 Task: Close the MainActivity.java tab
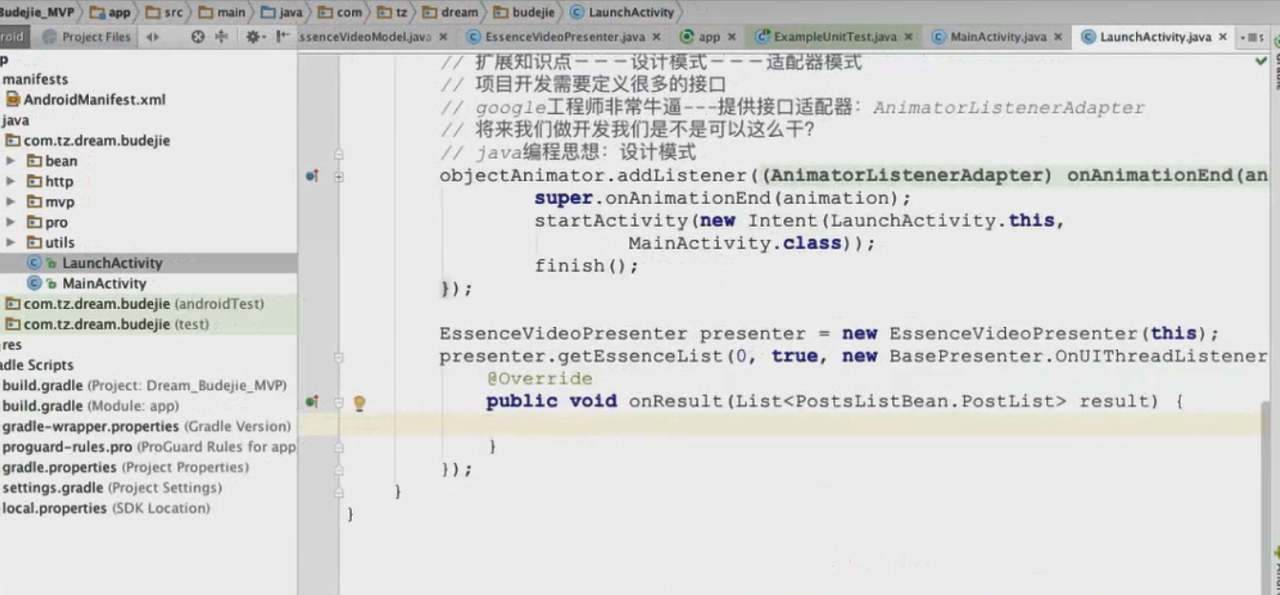[1059, 37]
